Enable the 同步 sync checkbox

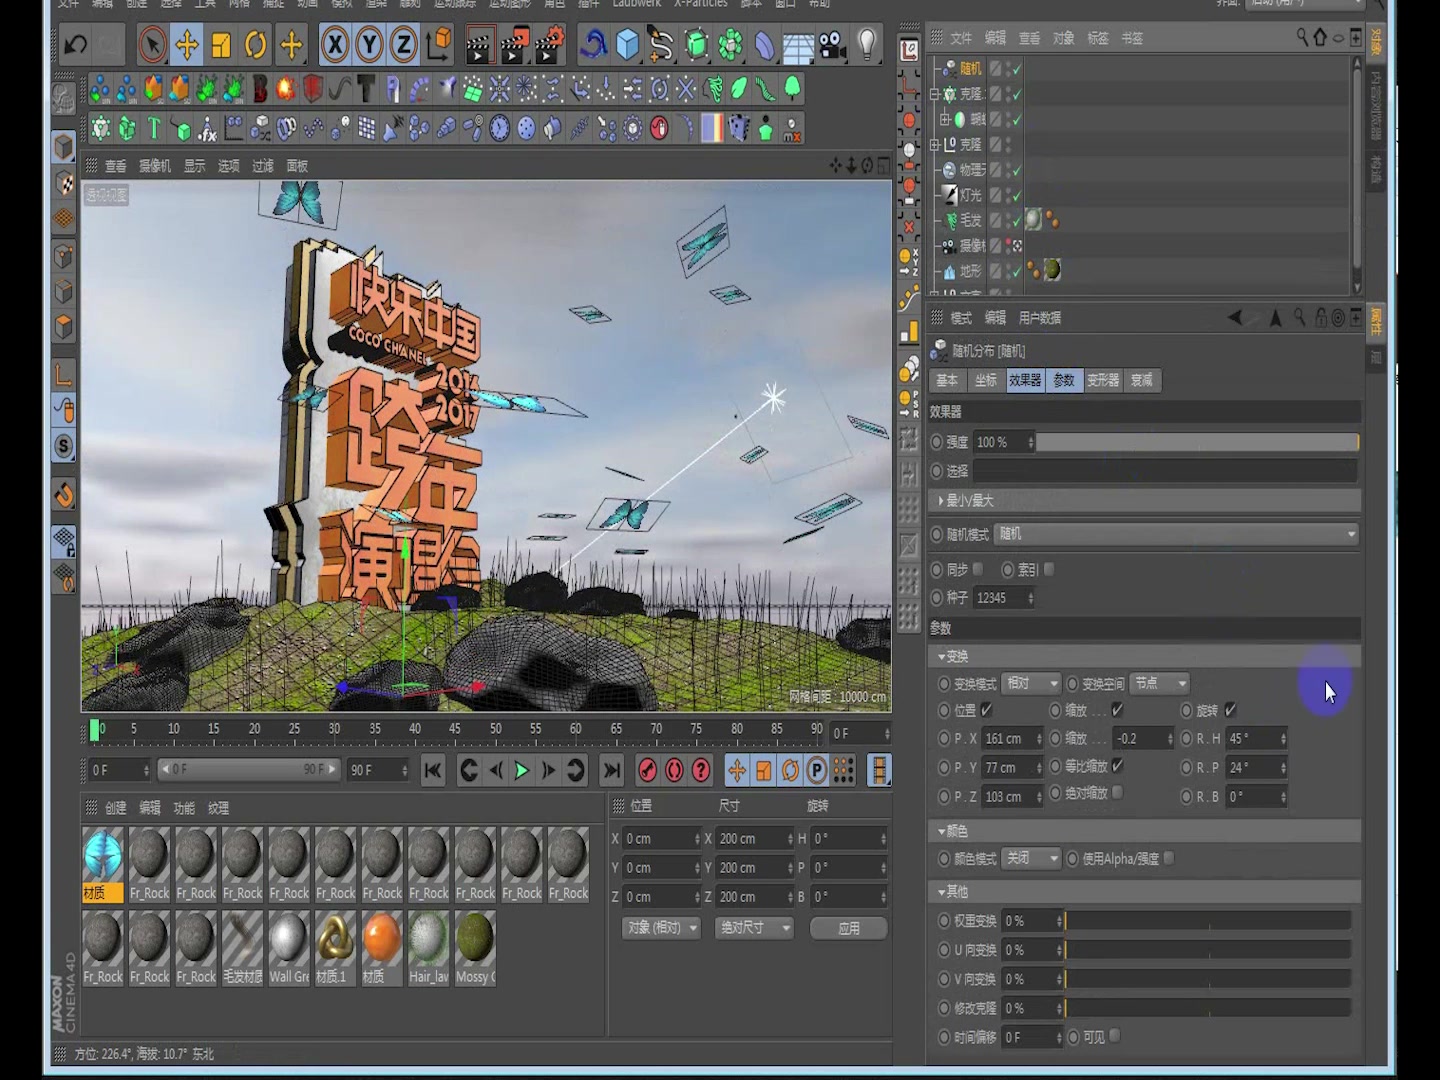(x=978, y=569)
